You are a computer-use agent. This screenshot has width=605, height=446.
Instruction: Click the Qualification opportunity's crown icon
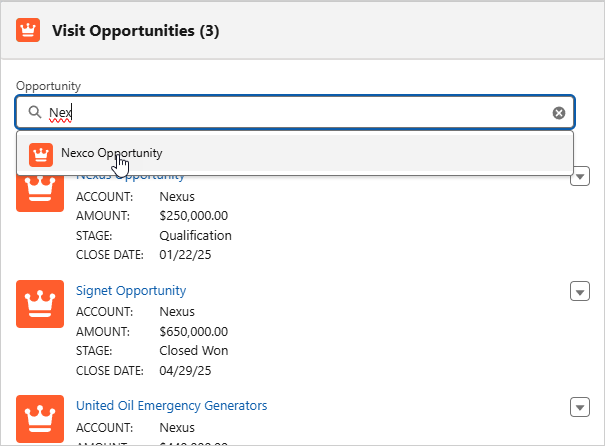[x=40, y=193]
